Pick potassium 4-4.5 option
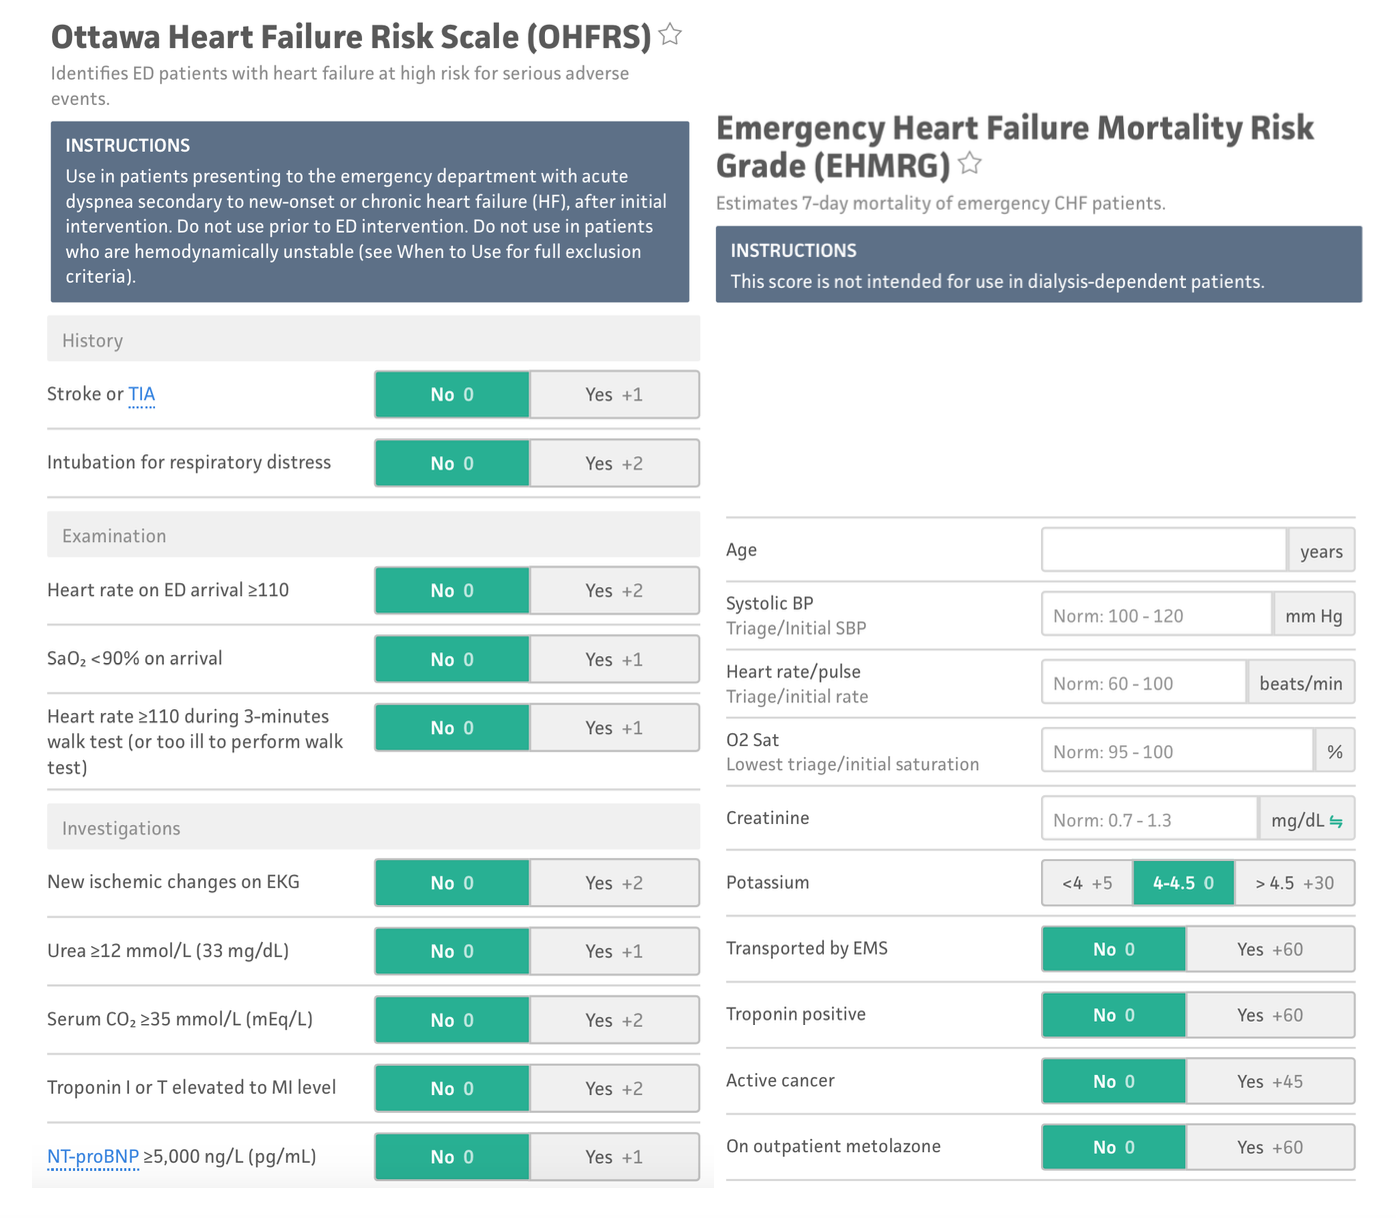The image size is (1396, 1218). 1183,883
